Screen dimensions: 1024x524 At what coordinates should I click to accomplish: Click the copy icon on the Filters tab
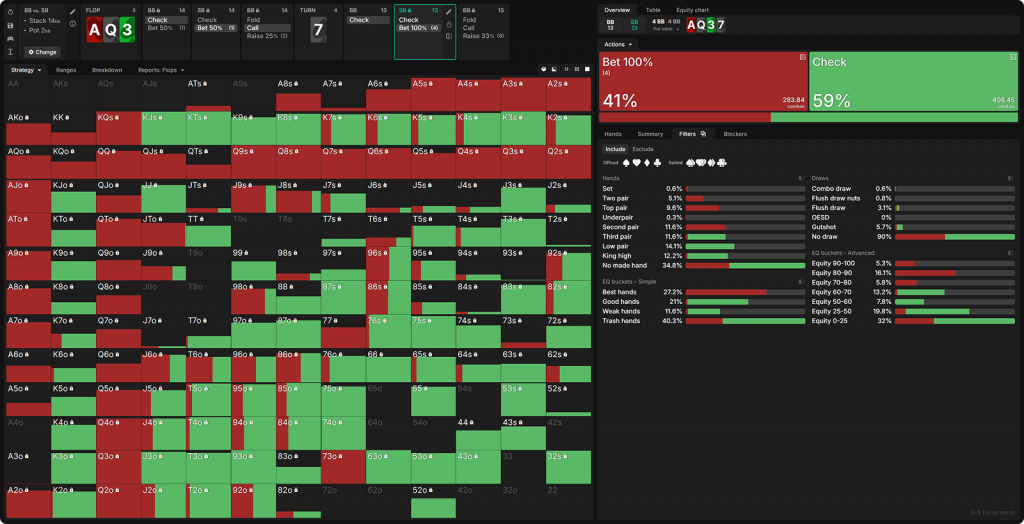[703, 133]
